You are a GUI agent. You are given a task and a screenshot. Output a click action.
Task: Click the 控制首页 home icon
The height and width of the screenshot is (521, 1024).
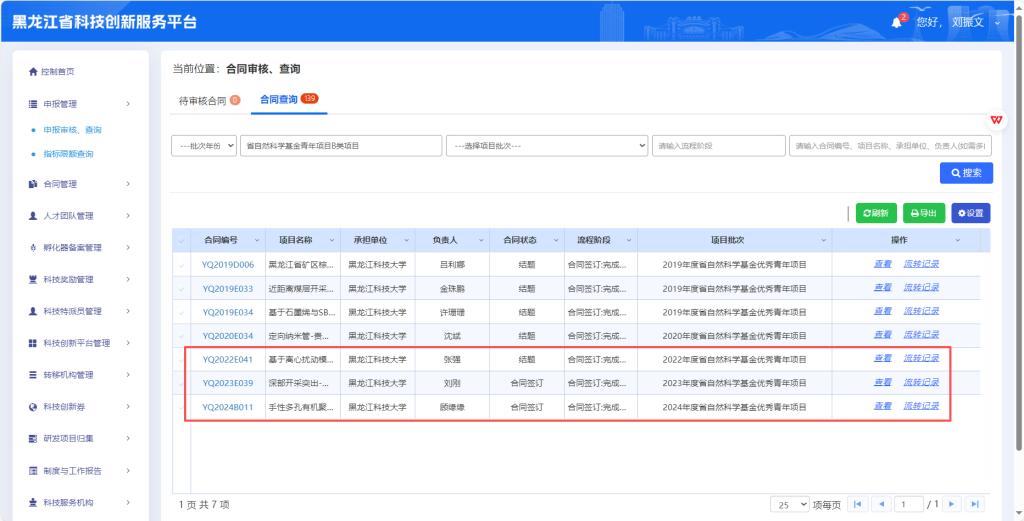click(33, 72)
